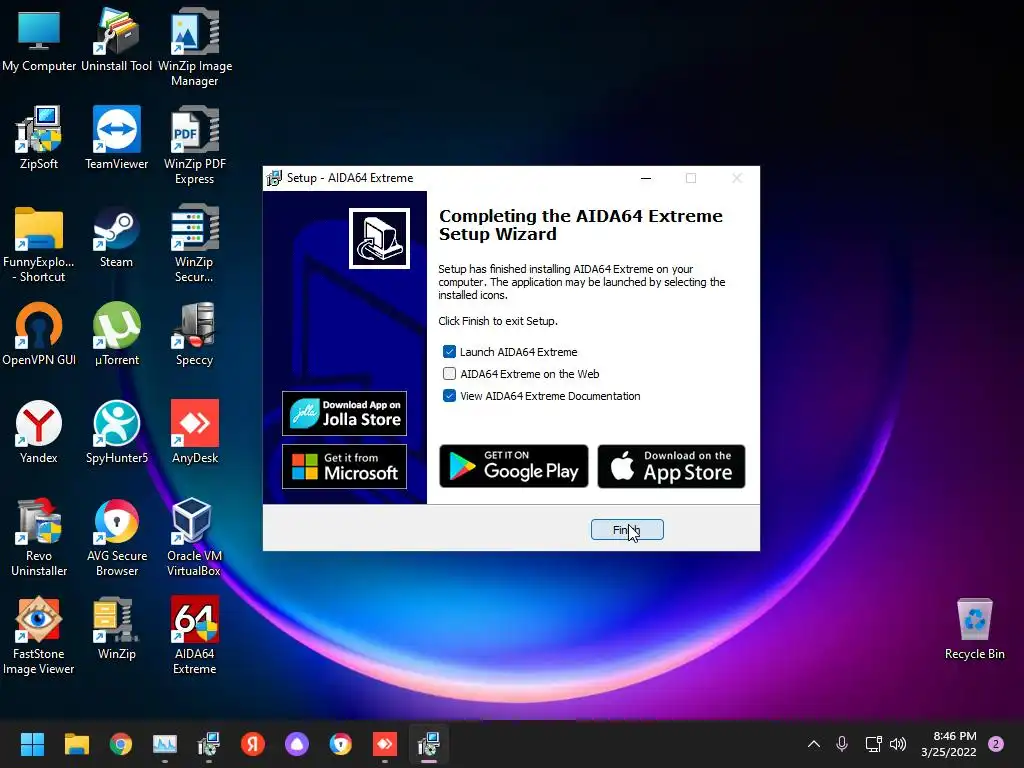The width and height of the screenshot is (1024, 768).
Task: Switch to the active Setup taskbar icon
Action: 429,744
